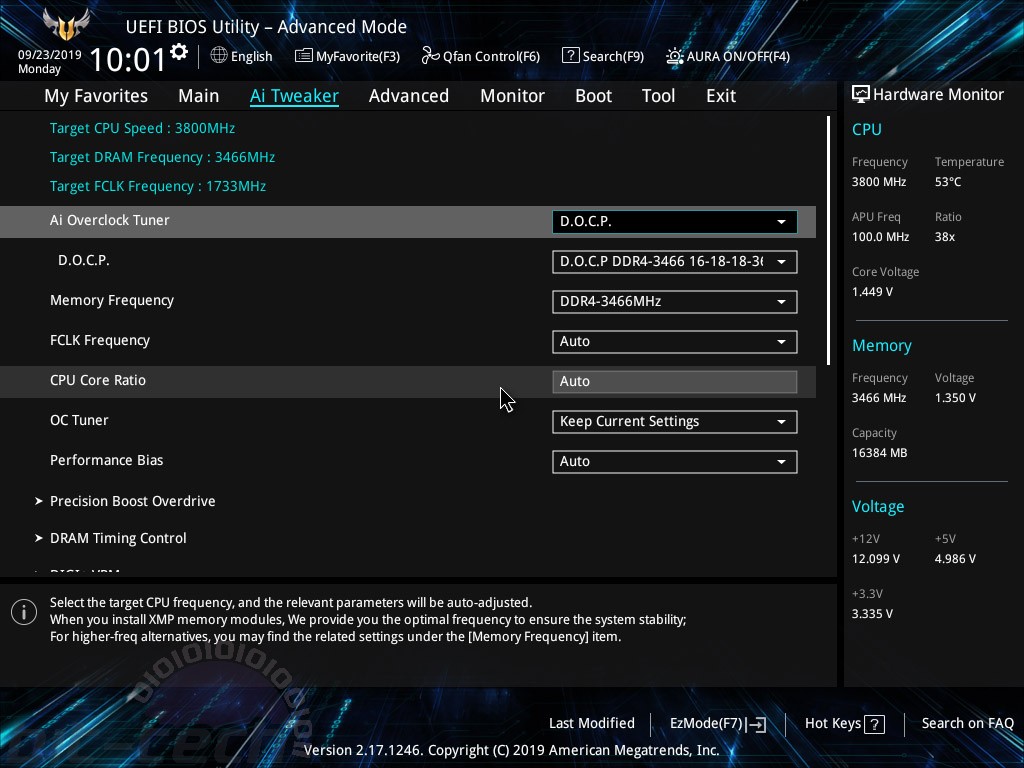Select the Performance Bias label
This screenshot has width=1024, height=768.
pyautogui.click(x=106, y=460)
